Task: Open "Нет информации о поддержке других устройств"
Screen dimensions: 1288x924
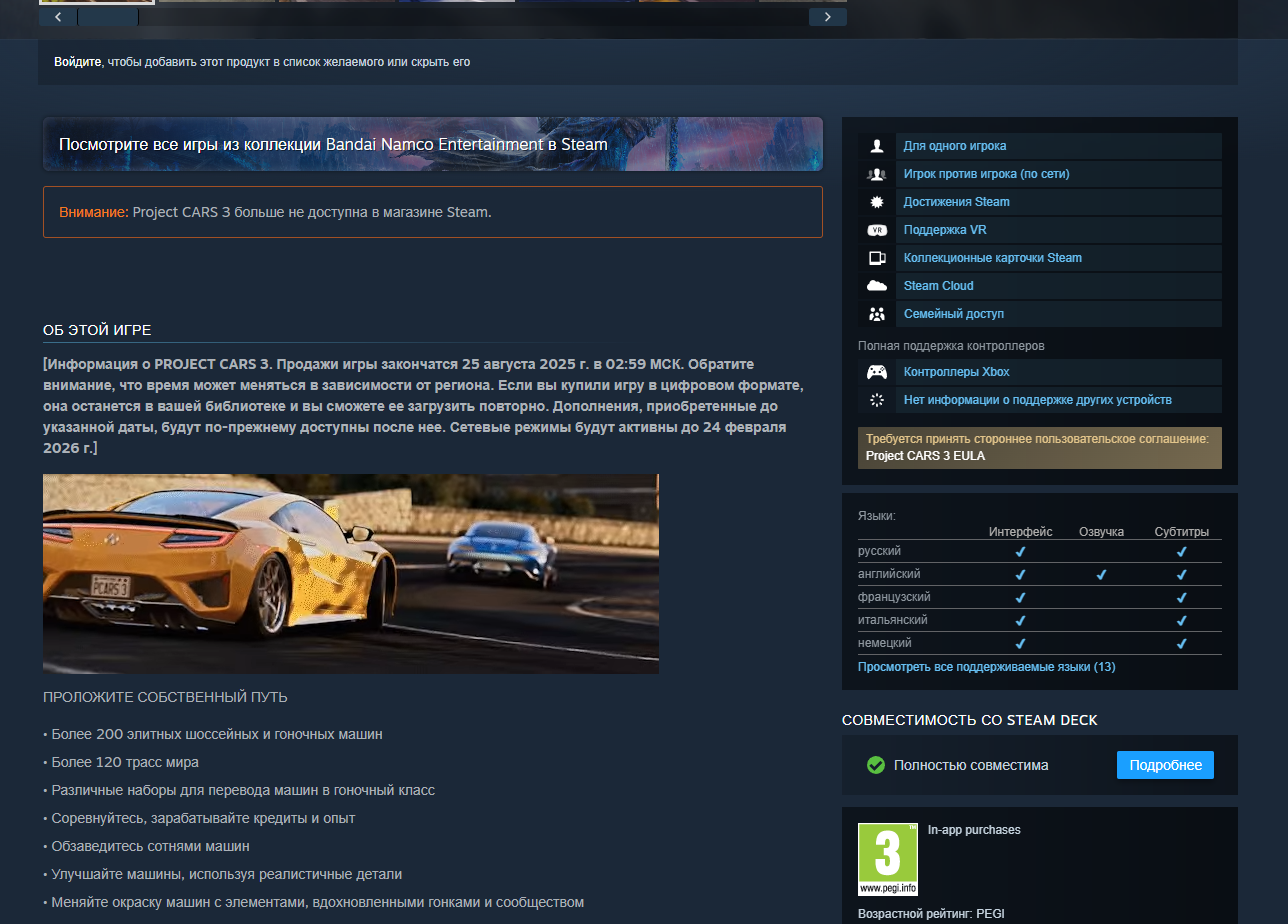Action: click(1038, 400)
